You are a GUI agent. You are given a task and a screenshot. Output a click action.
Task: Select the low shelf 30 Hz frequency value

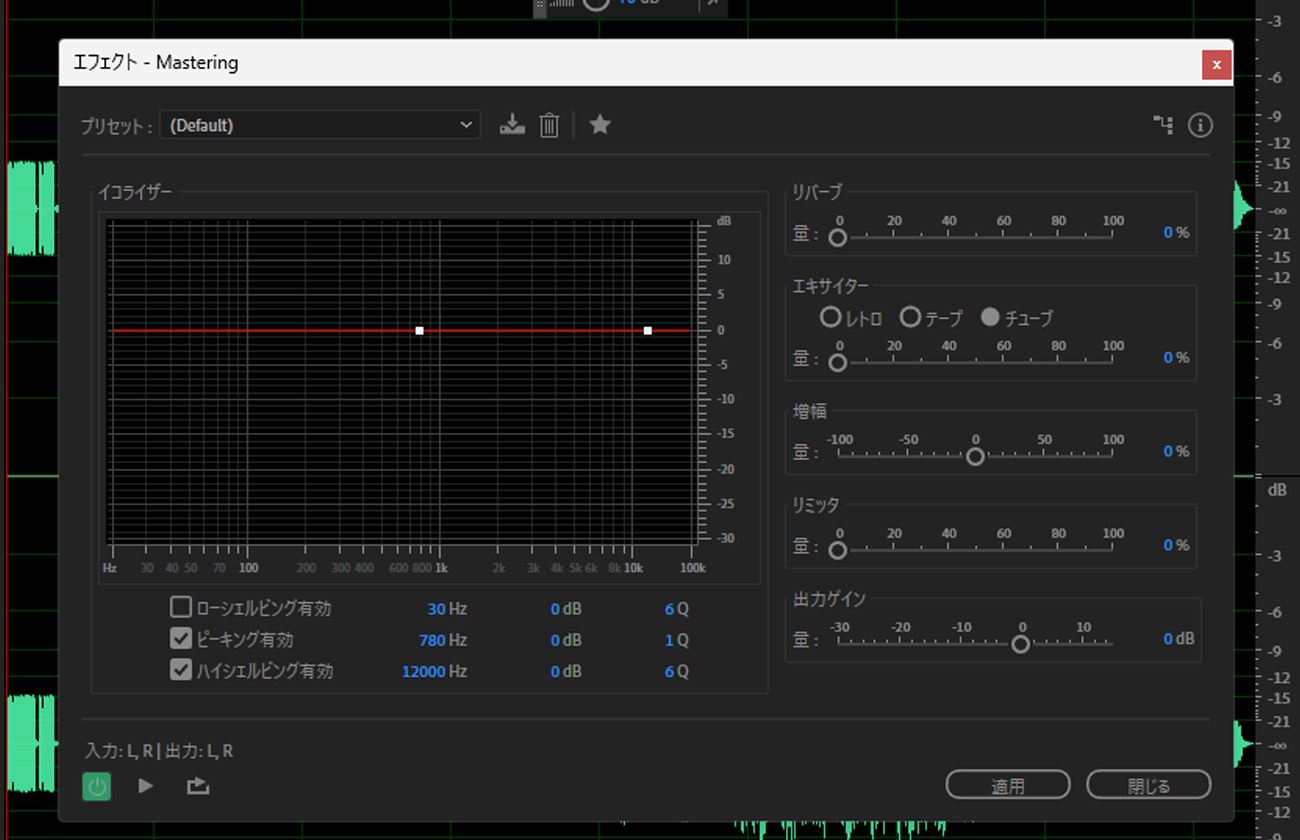[436, 609]
